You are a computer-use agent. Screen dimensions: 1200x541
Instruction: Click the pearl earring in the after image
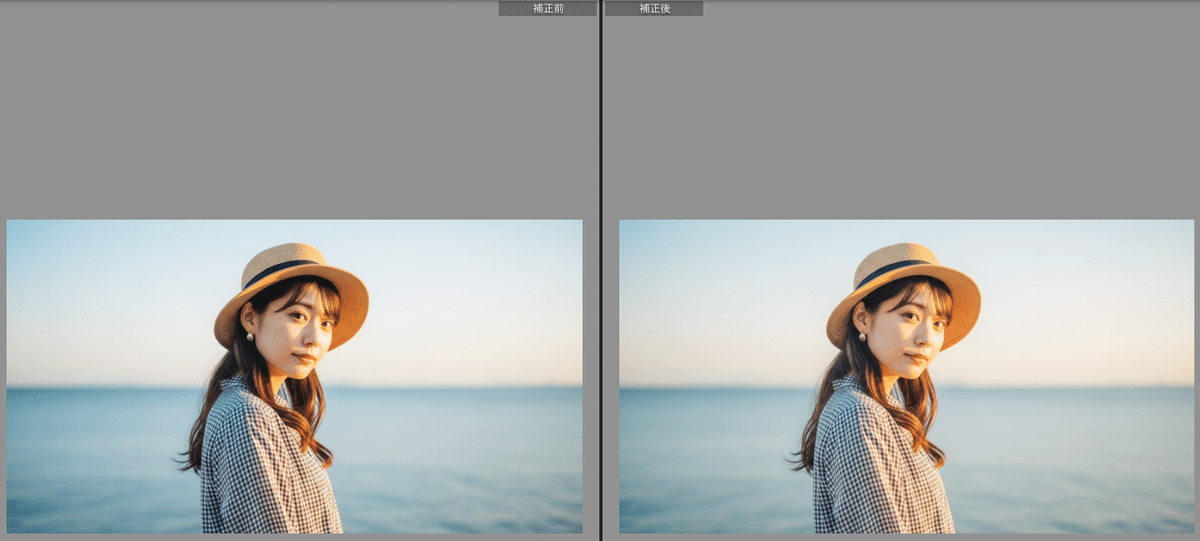[x=860, y=337]
